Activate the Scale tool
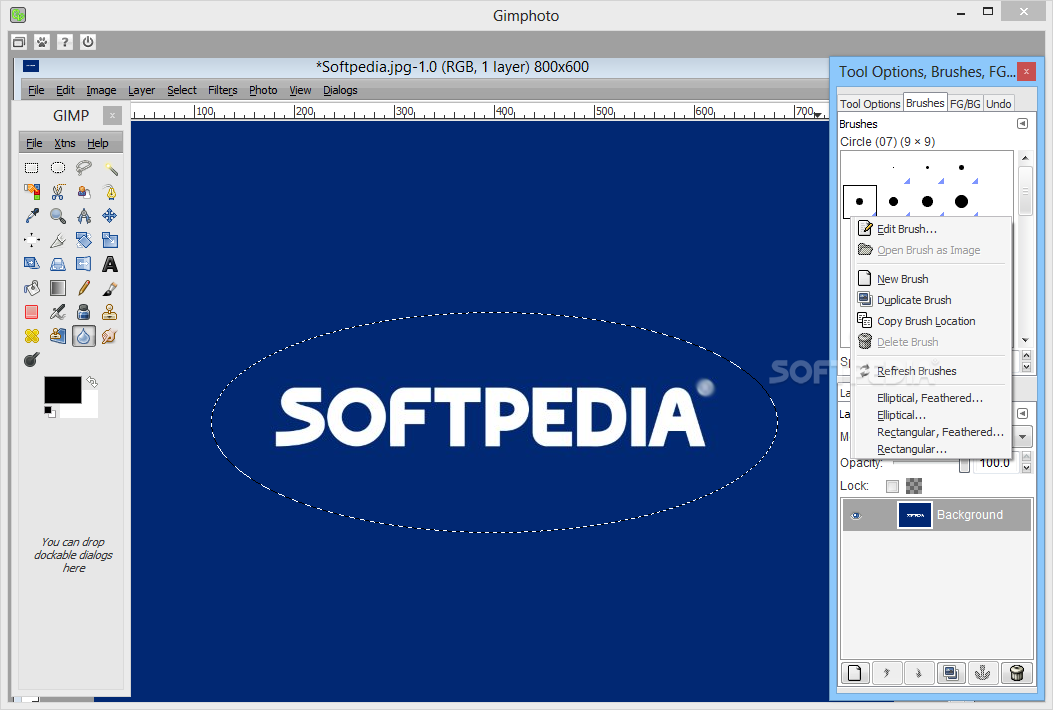 (110, 240)
